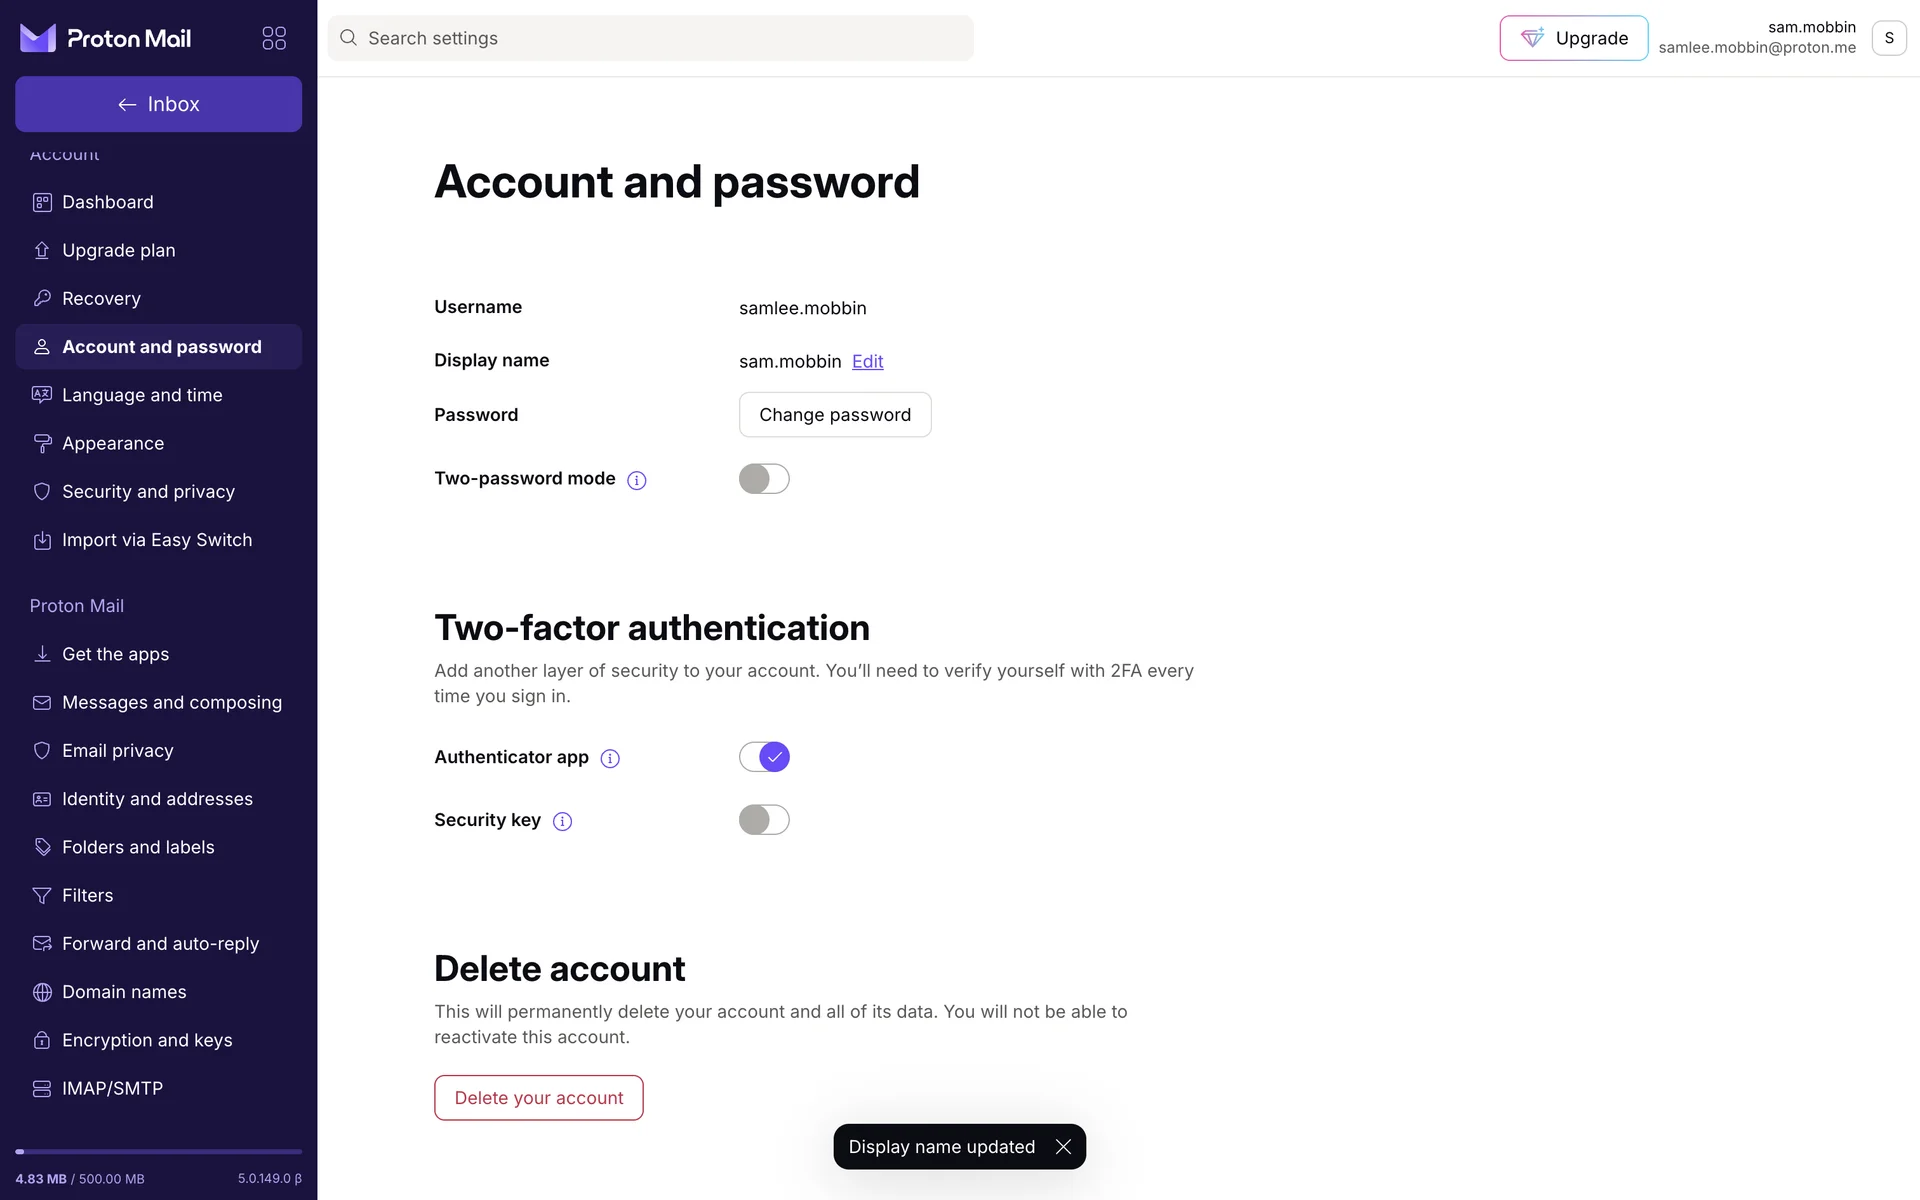This screenshot has height=1200, width=1920.
Task: Go to Folders and labels settings
Action: tap(138, 847)
